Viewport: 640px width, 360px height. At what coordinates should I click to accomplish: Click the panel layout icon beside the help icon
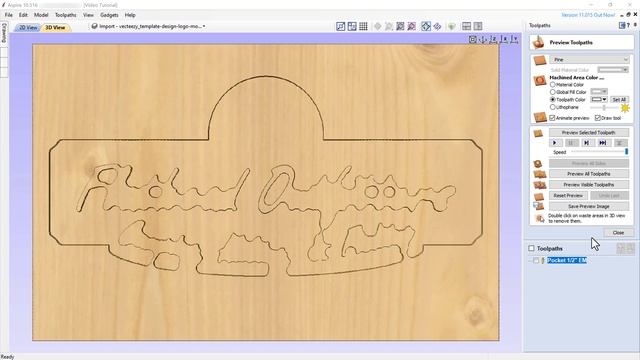(x=622, y=25)
